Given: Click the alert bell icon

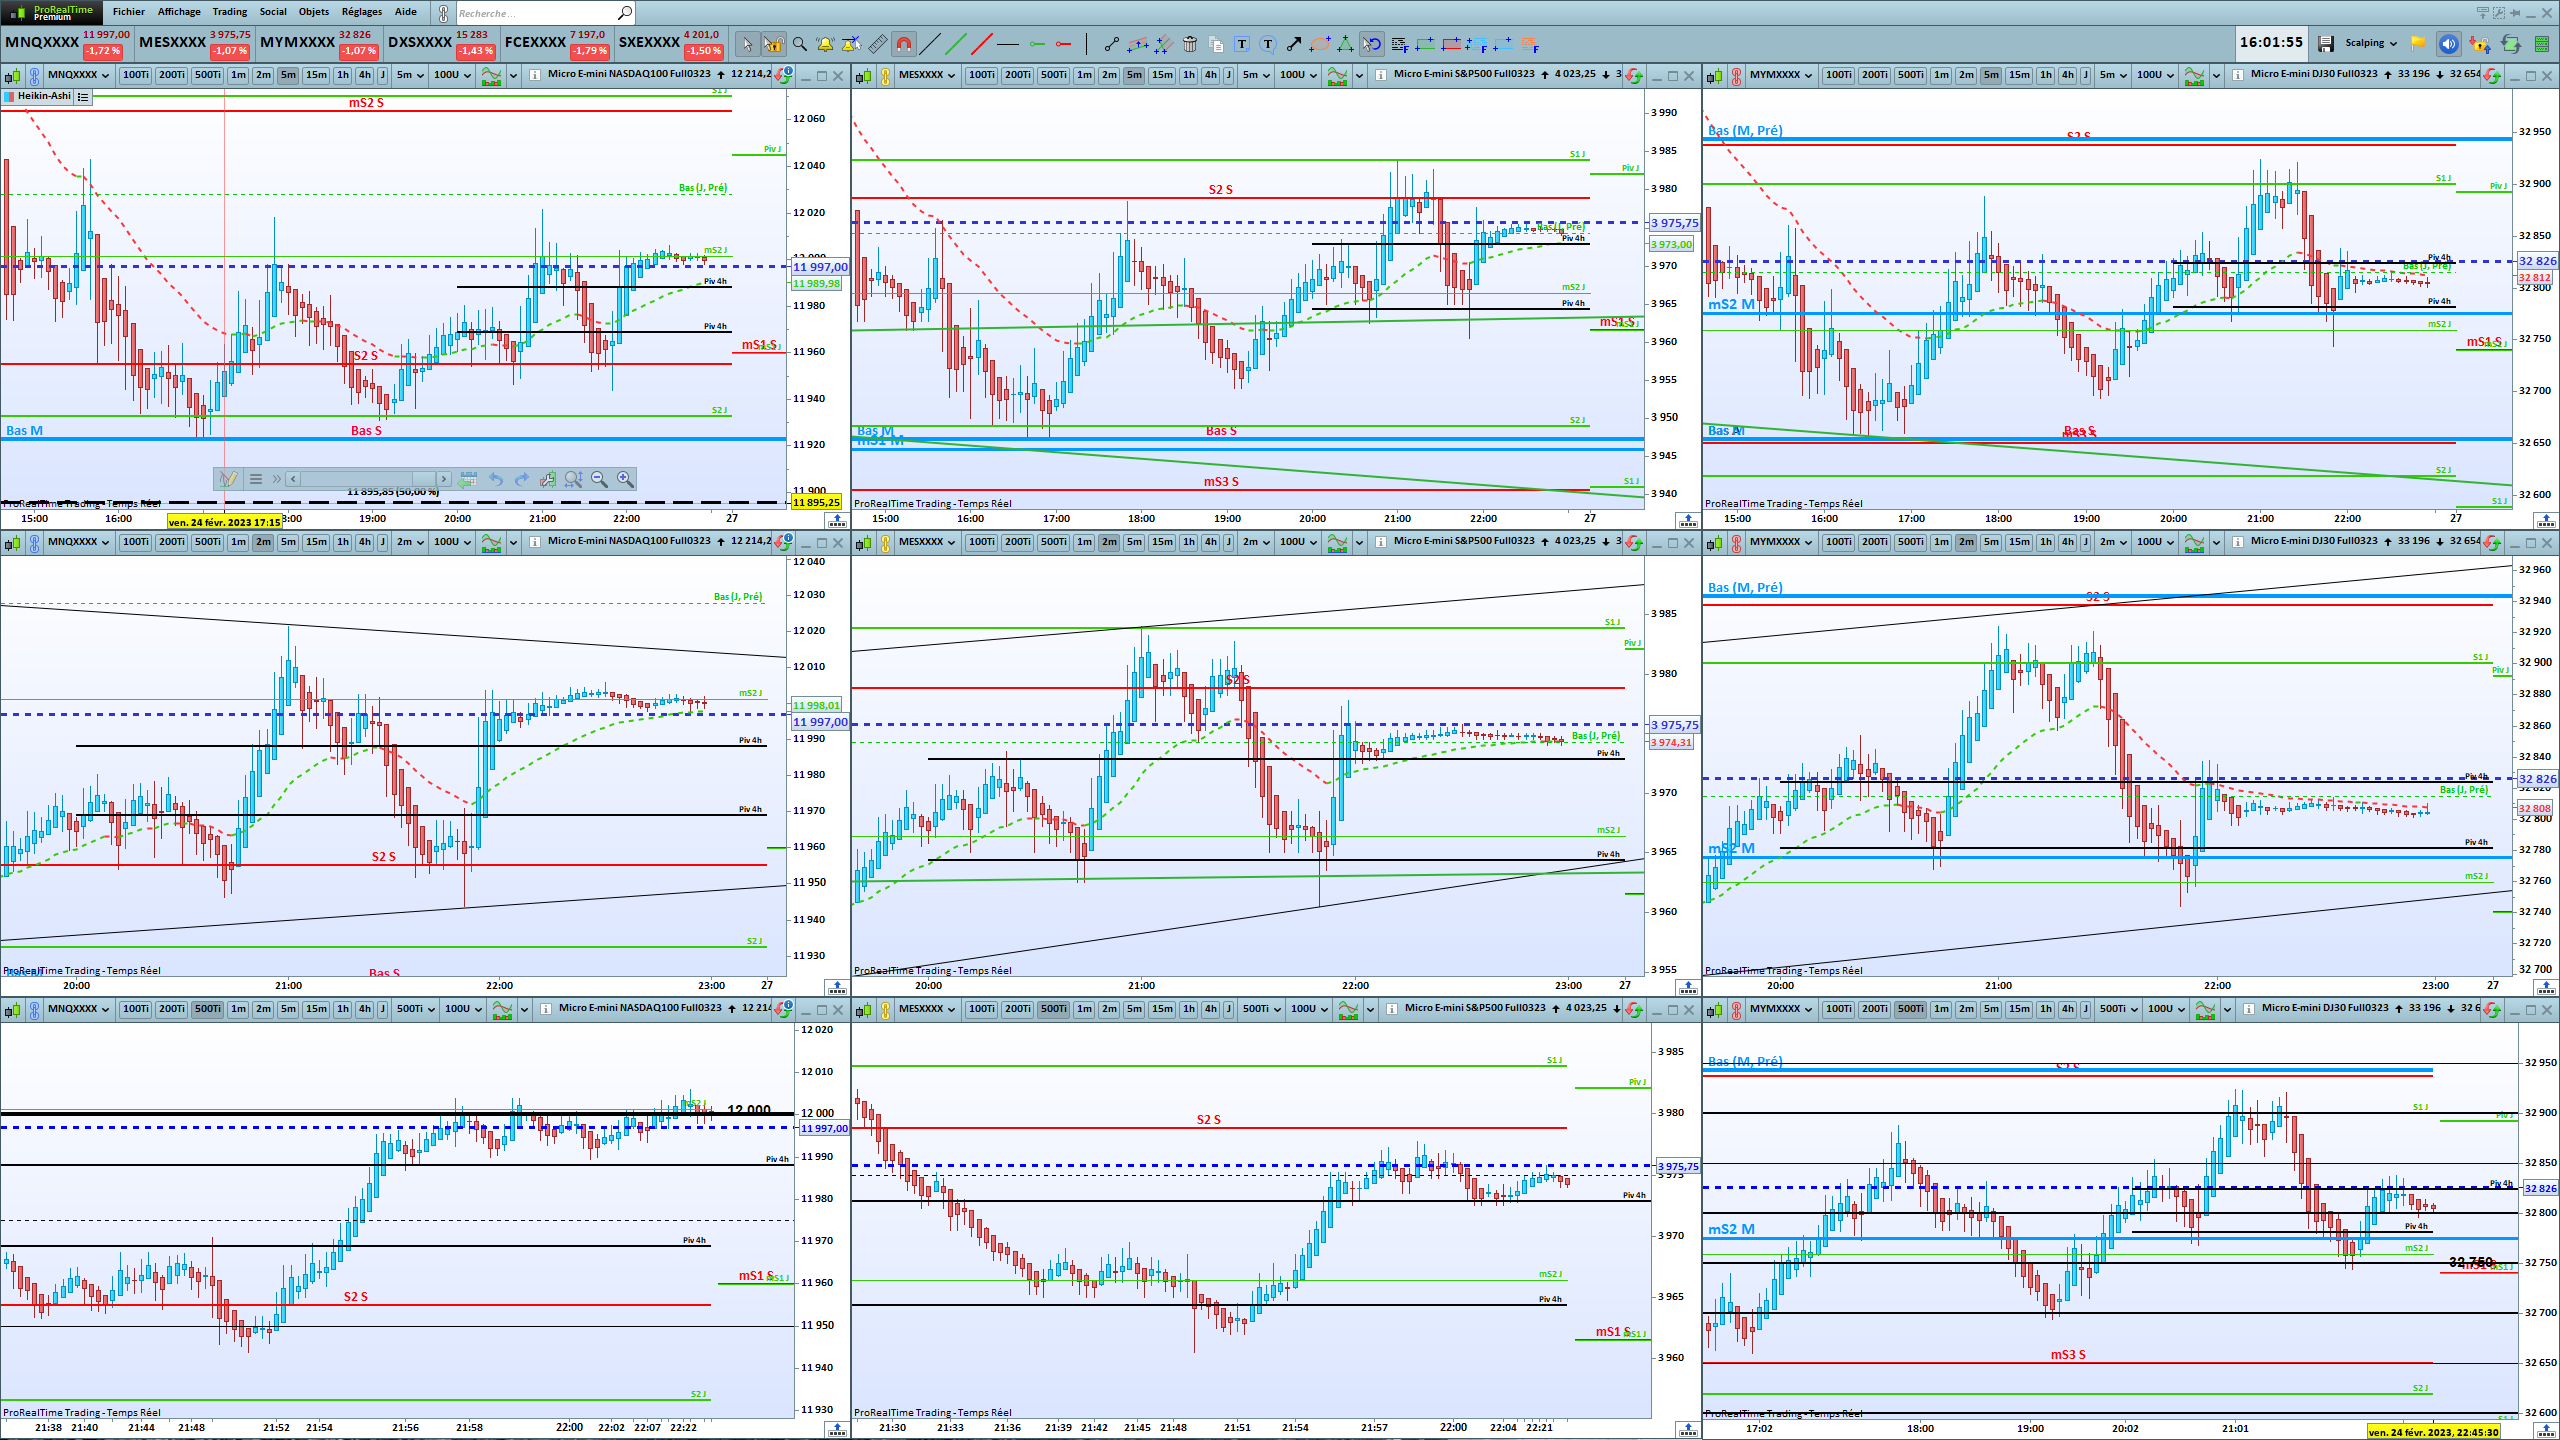Looking at the screenshot, I should tap(825, 44).
